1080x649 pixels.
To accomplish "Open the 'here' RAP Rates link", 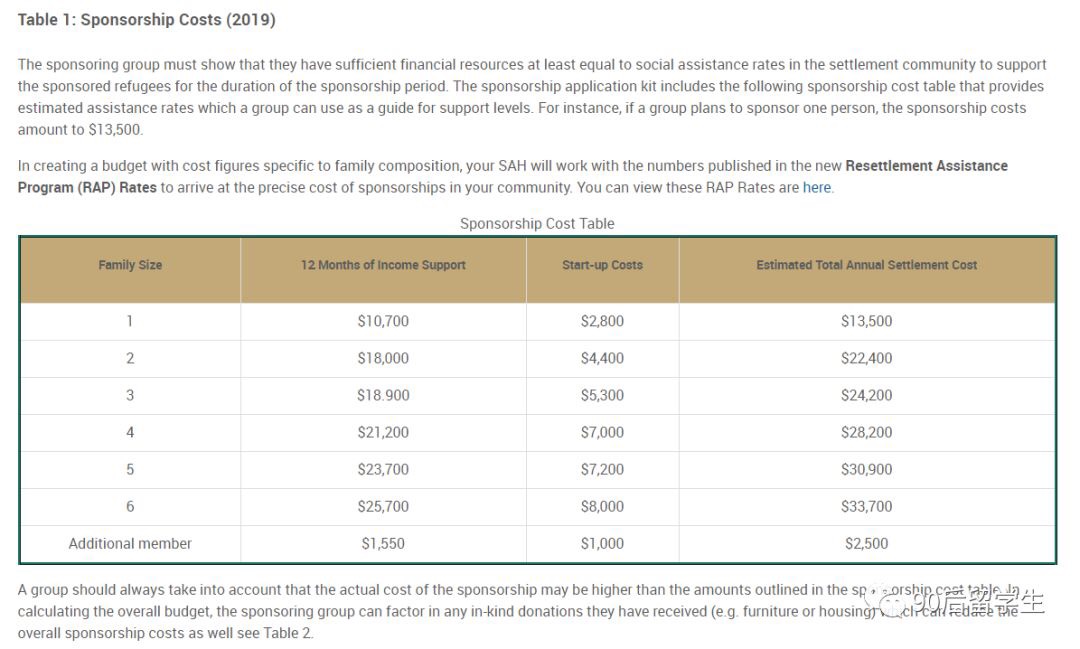I will coord(817,187).
